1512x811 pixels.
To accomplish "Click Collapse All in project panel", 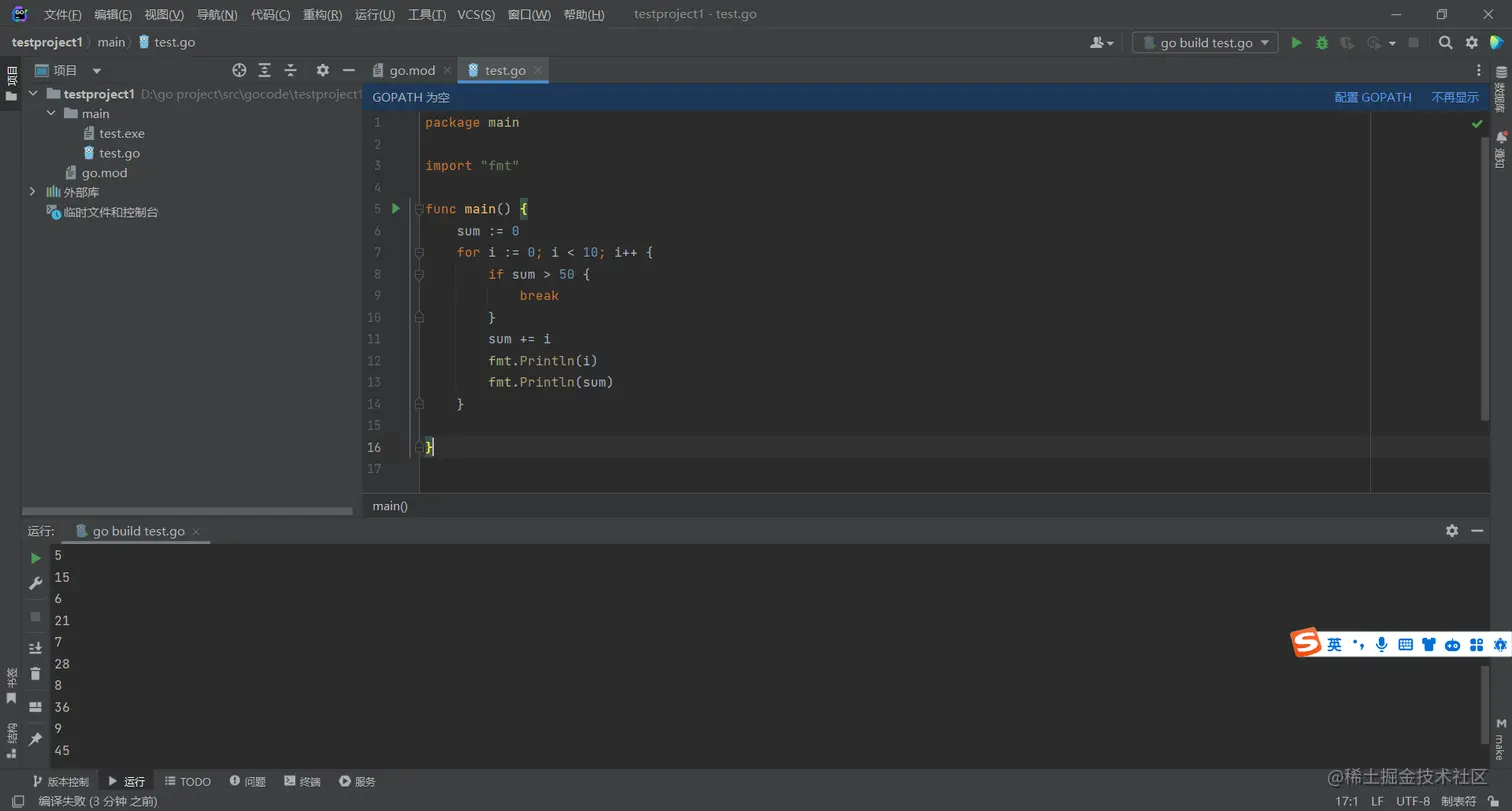I will pos(291,70).
